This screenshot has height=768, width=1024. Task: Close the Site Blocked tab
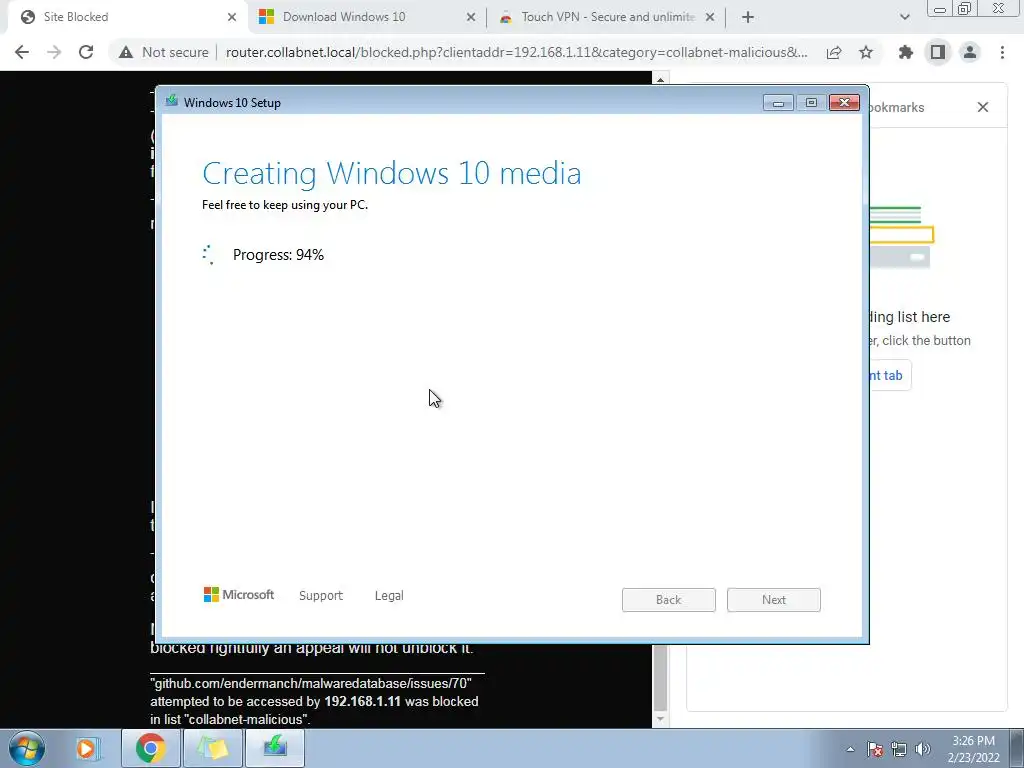point(232,17)
